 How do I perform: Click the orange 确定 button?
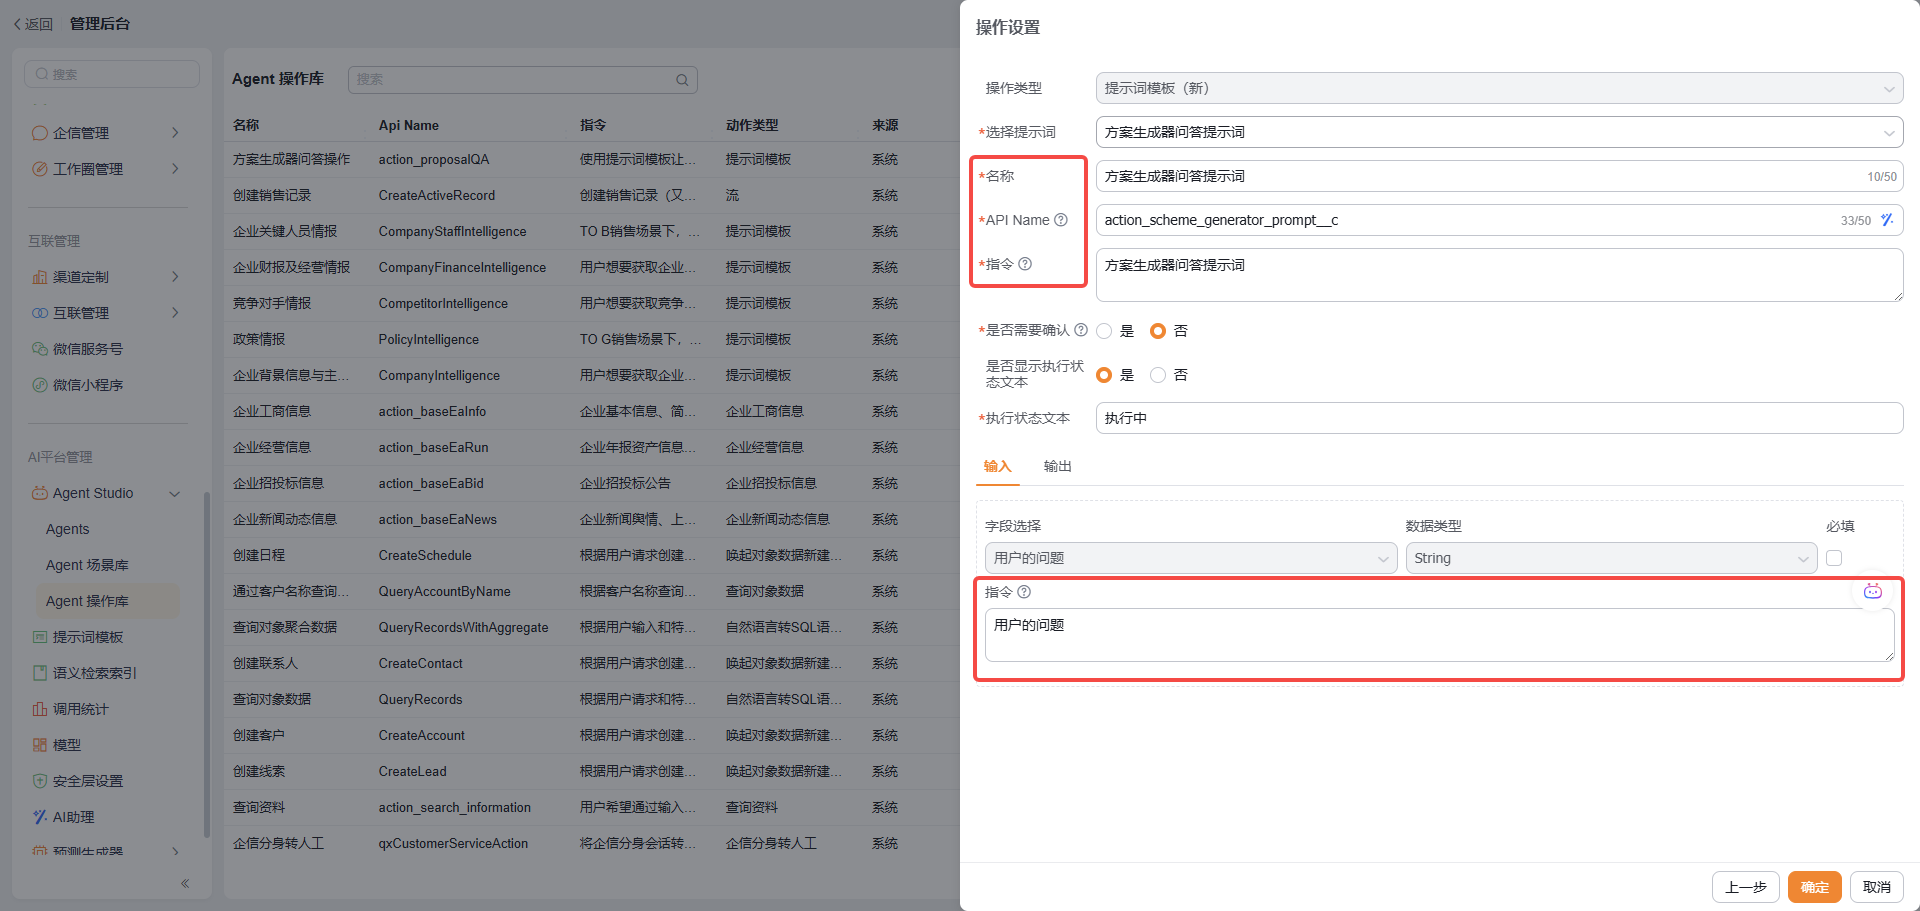(1814, 887)
